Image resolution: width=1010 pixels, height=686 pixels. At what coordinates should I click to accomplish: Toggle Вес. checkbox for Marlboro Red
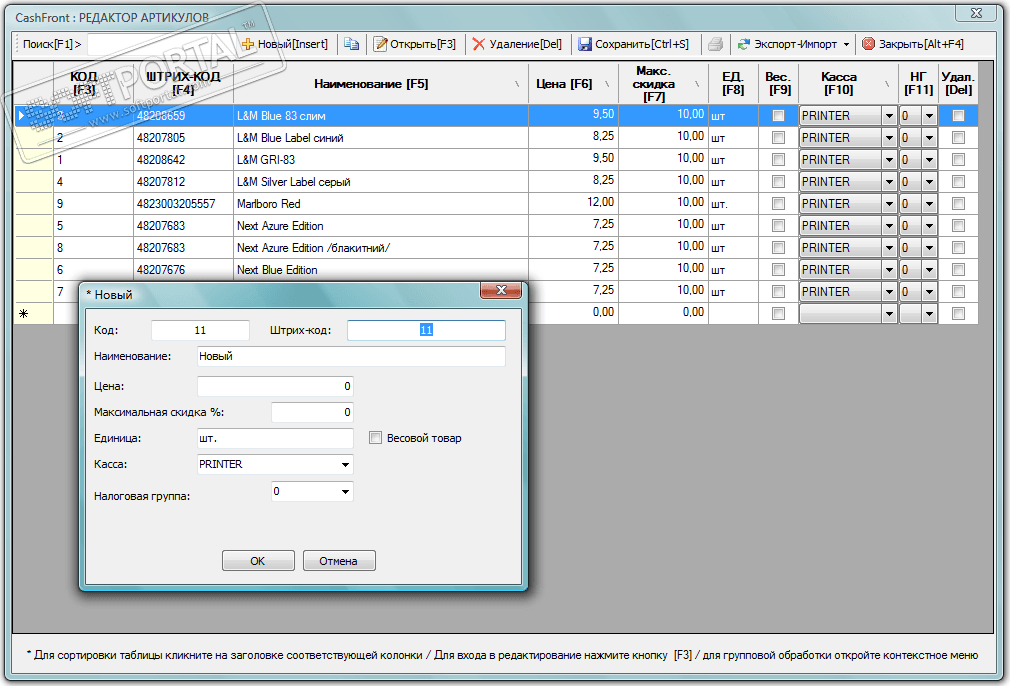778,204
